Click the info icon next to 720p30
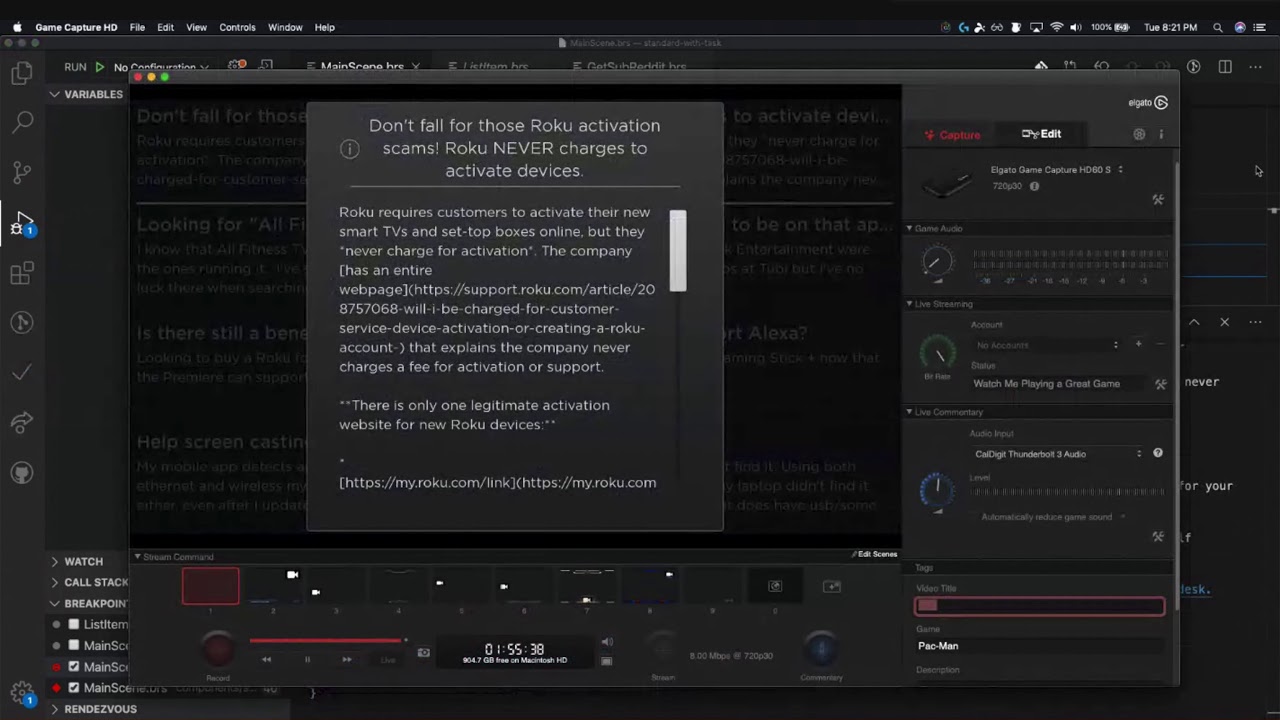The width and height of the screenshot is (1280, 720). pos(1034,186)
